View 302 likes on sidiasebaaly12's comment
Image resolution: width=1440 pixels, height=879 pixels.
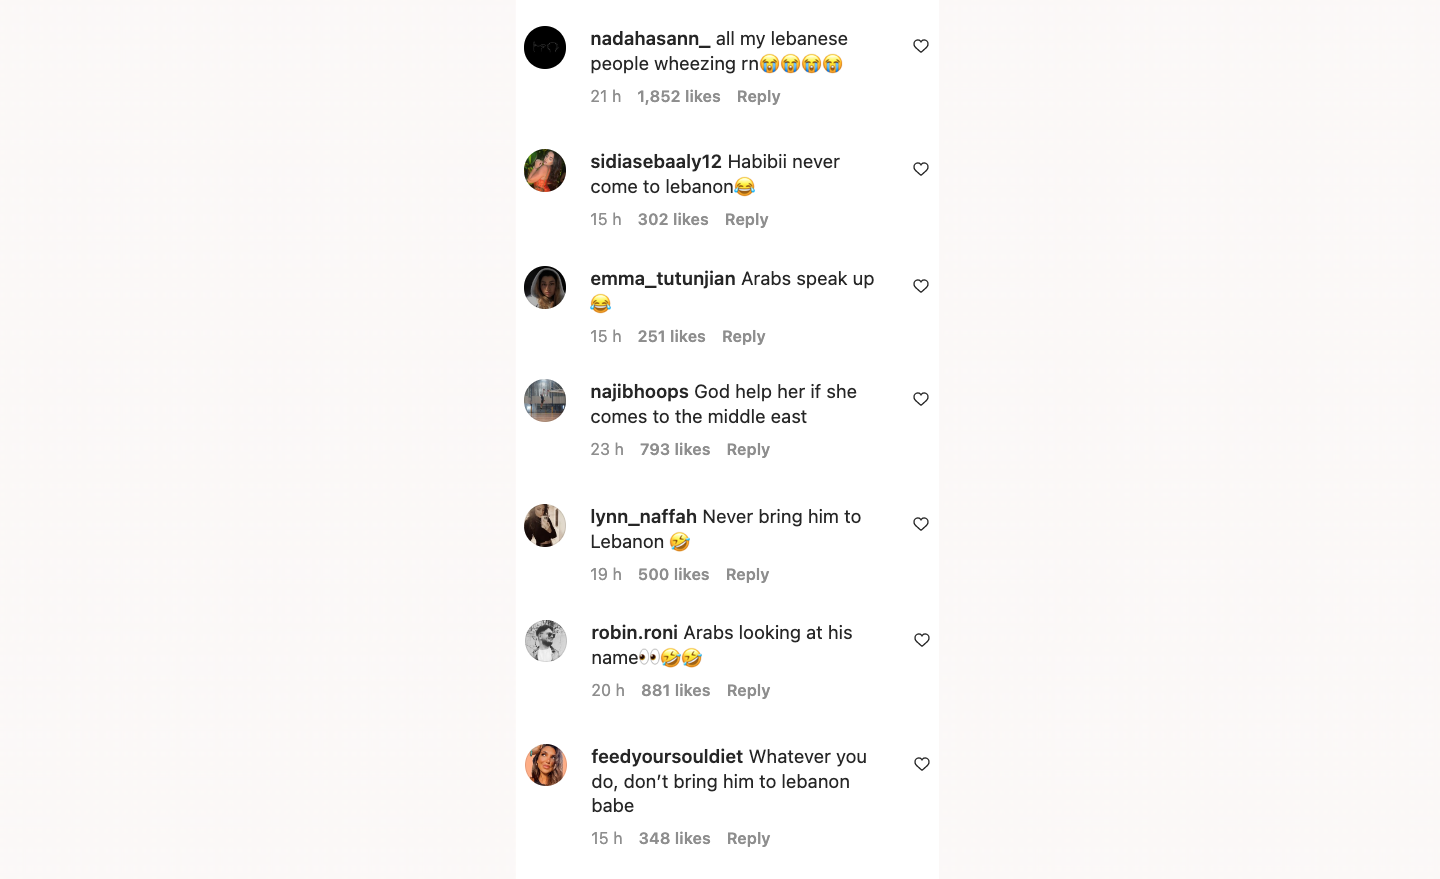pos(672,219)
